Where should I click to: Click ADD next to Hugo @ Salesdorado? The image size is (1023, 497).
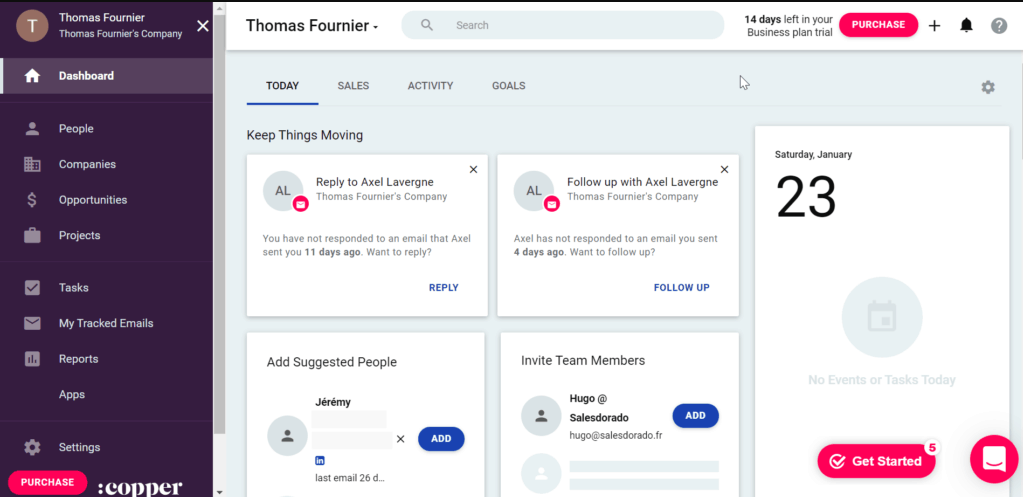coord(695,415)
